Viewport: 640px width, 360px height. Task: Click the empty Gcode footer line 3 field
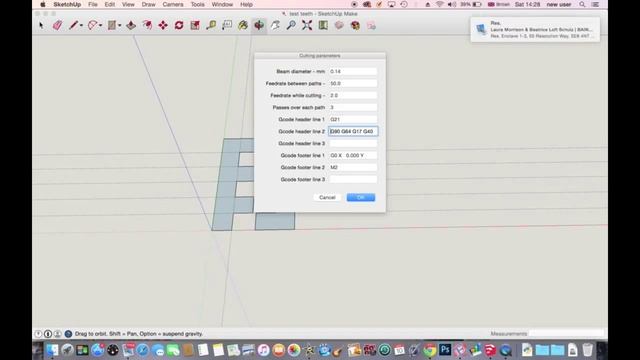coord(353,180)
